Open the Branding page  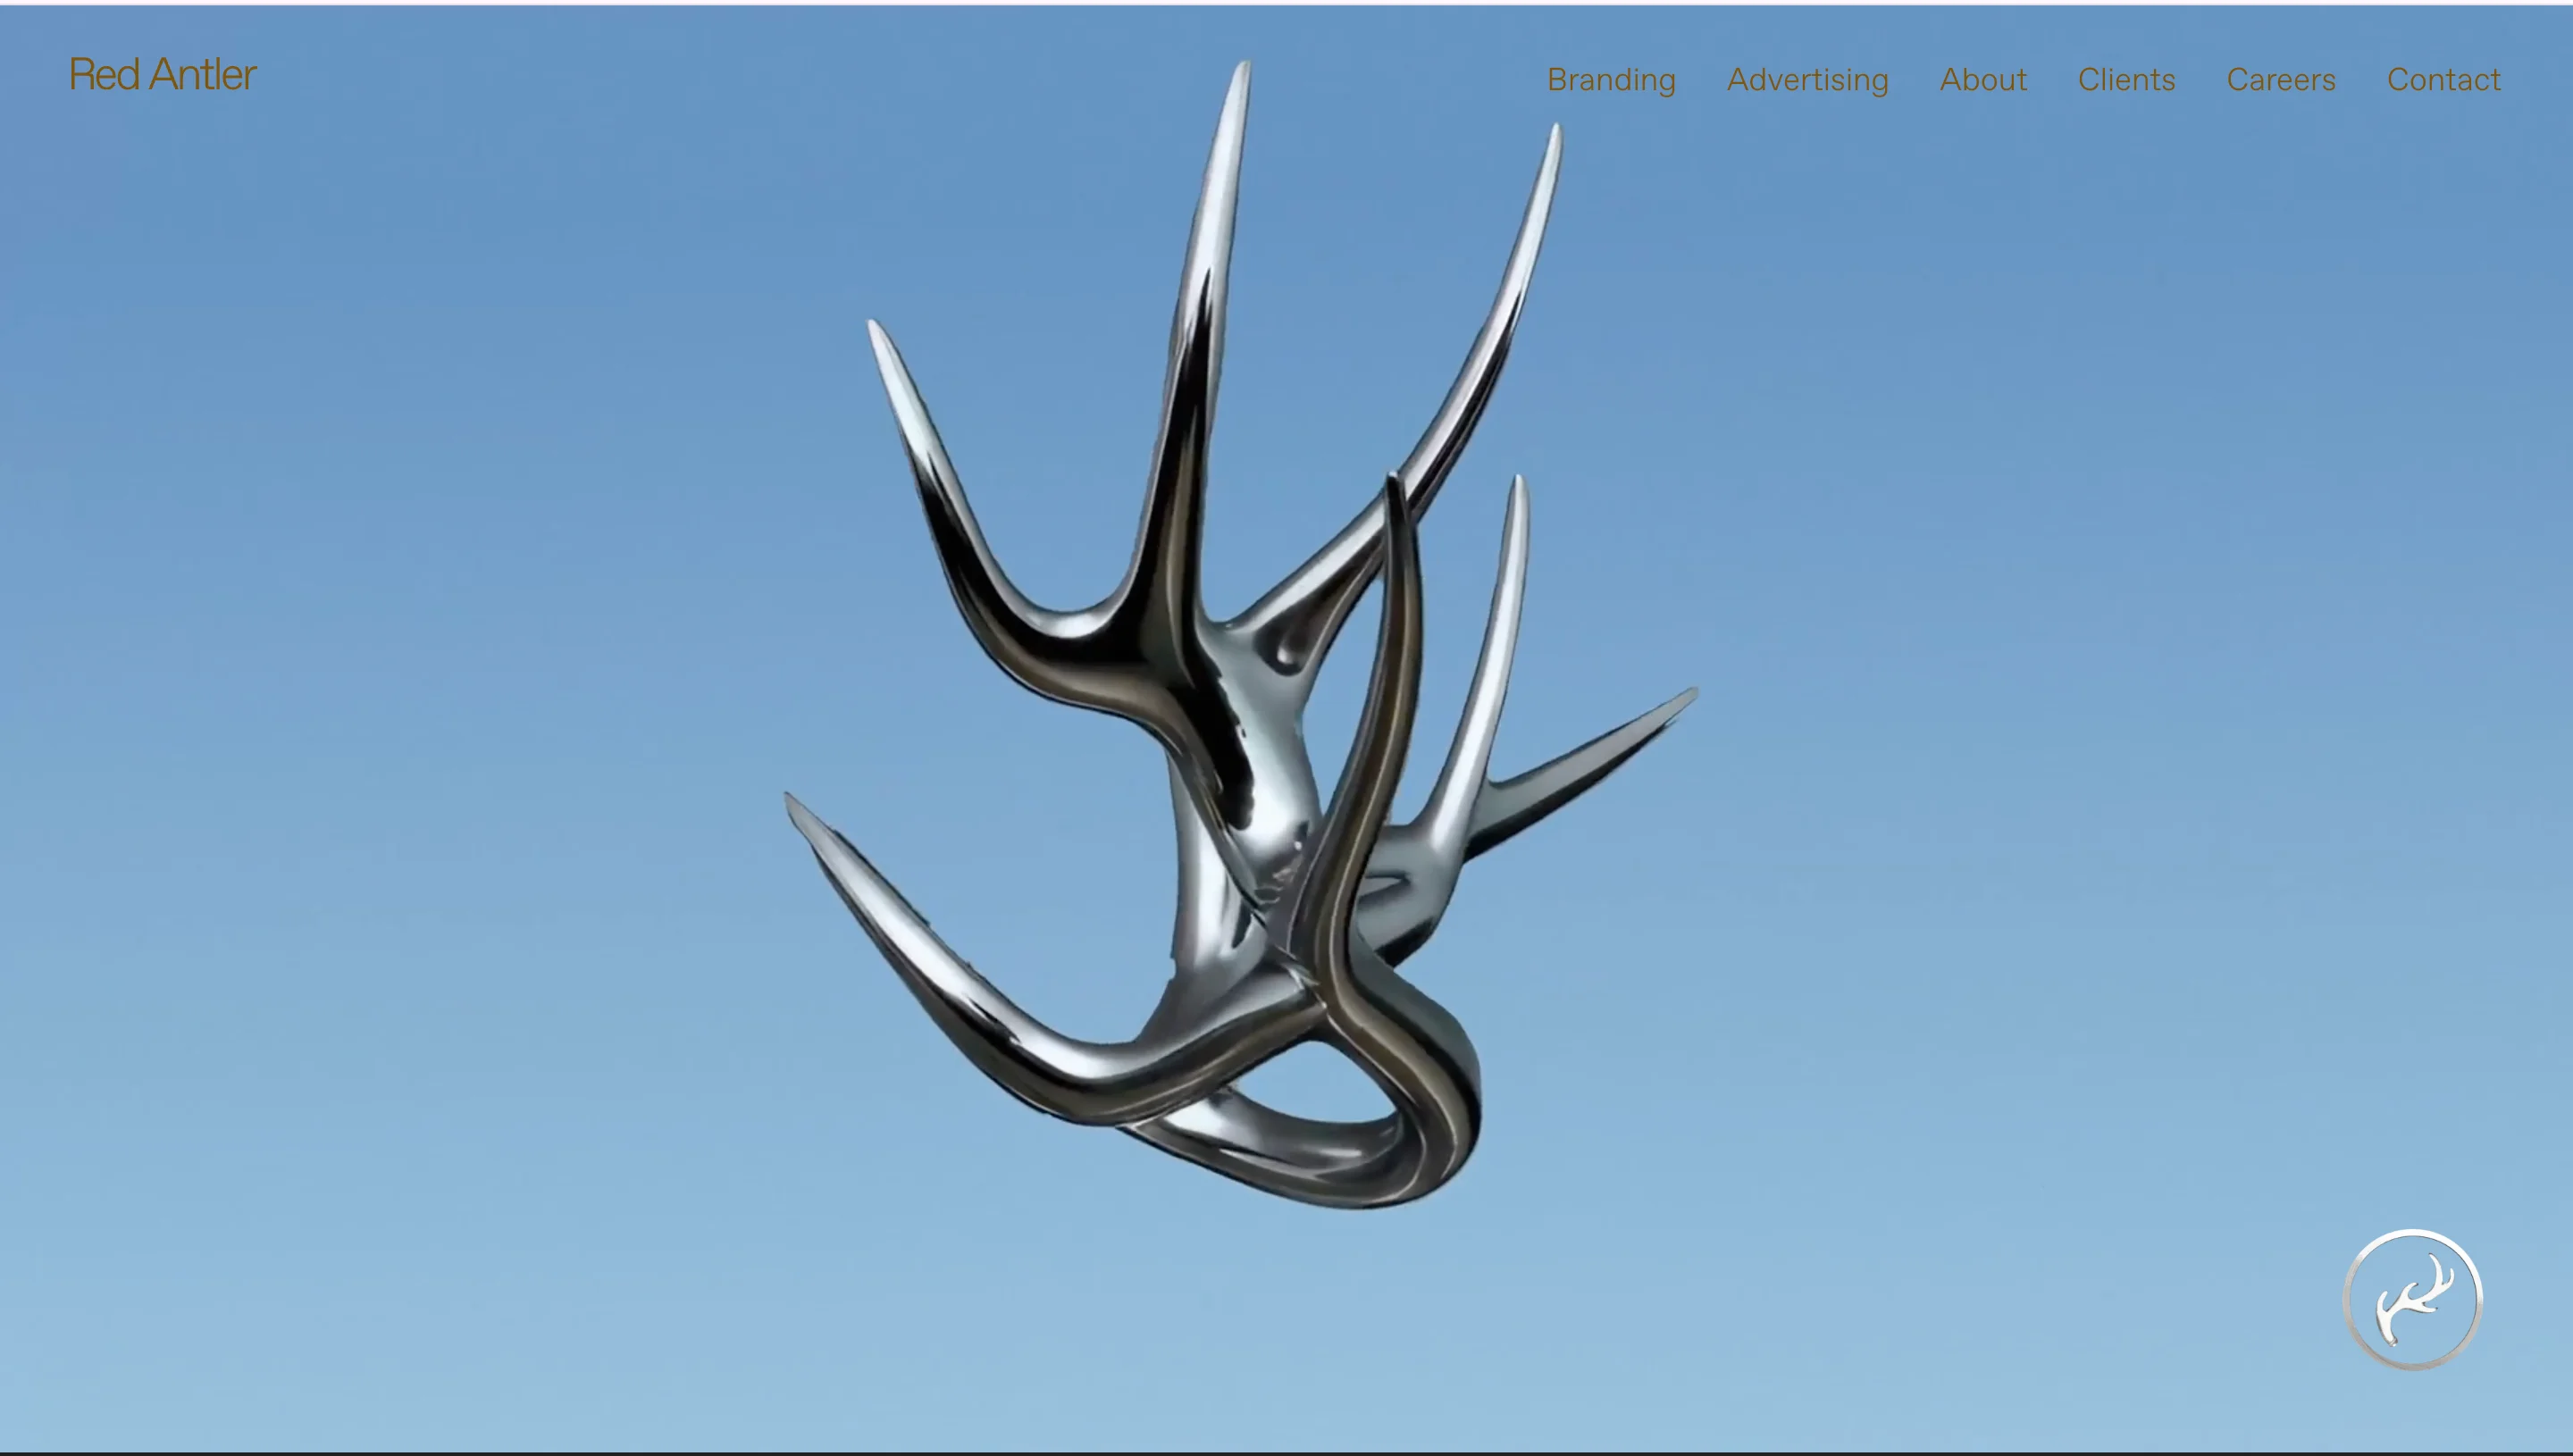tap(1611, 80)
